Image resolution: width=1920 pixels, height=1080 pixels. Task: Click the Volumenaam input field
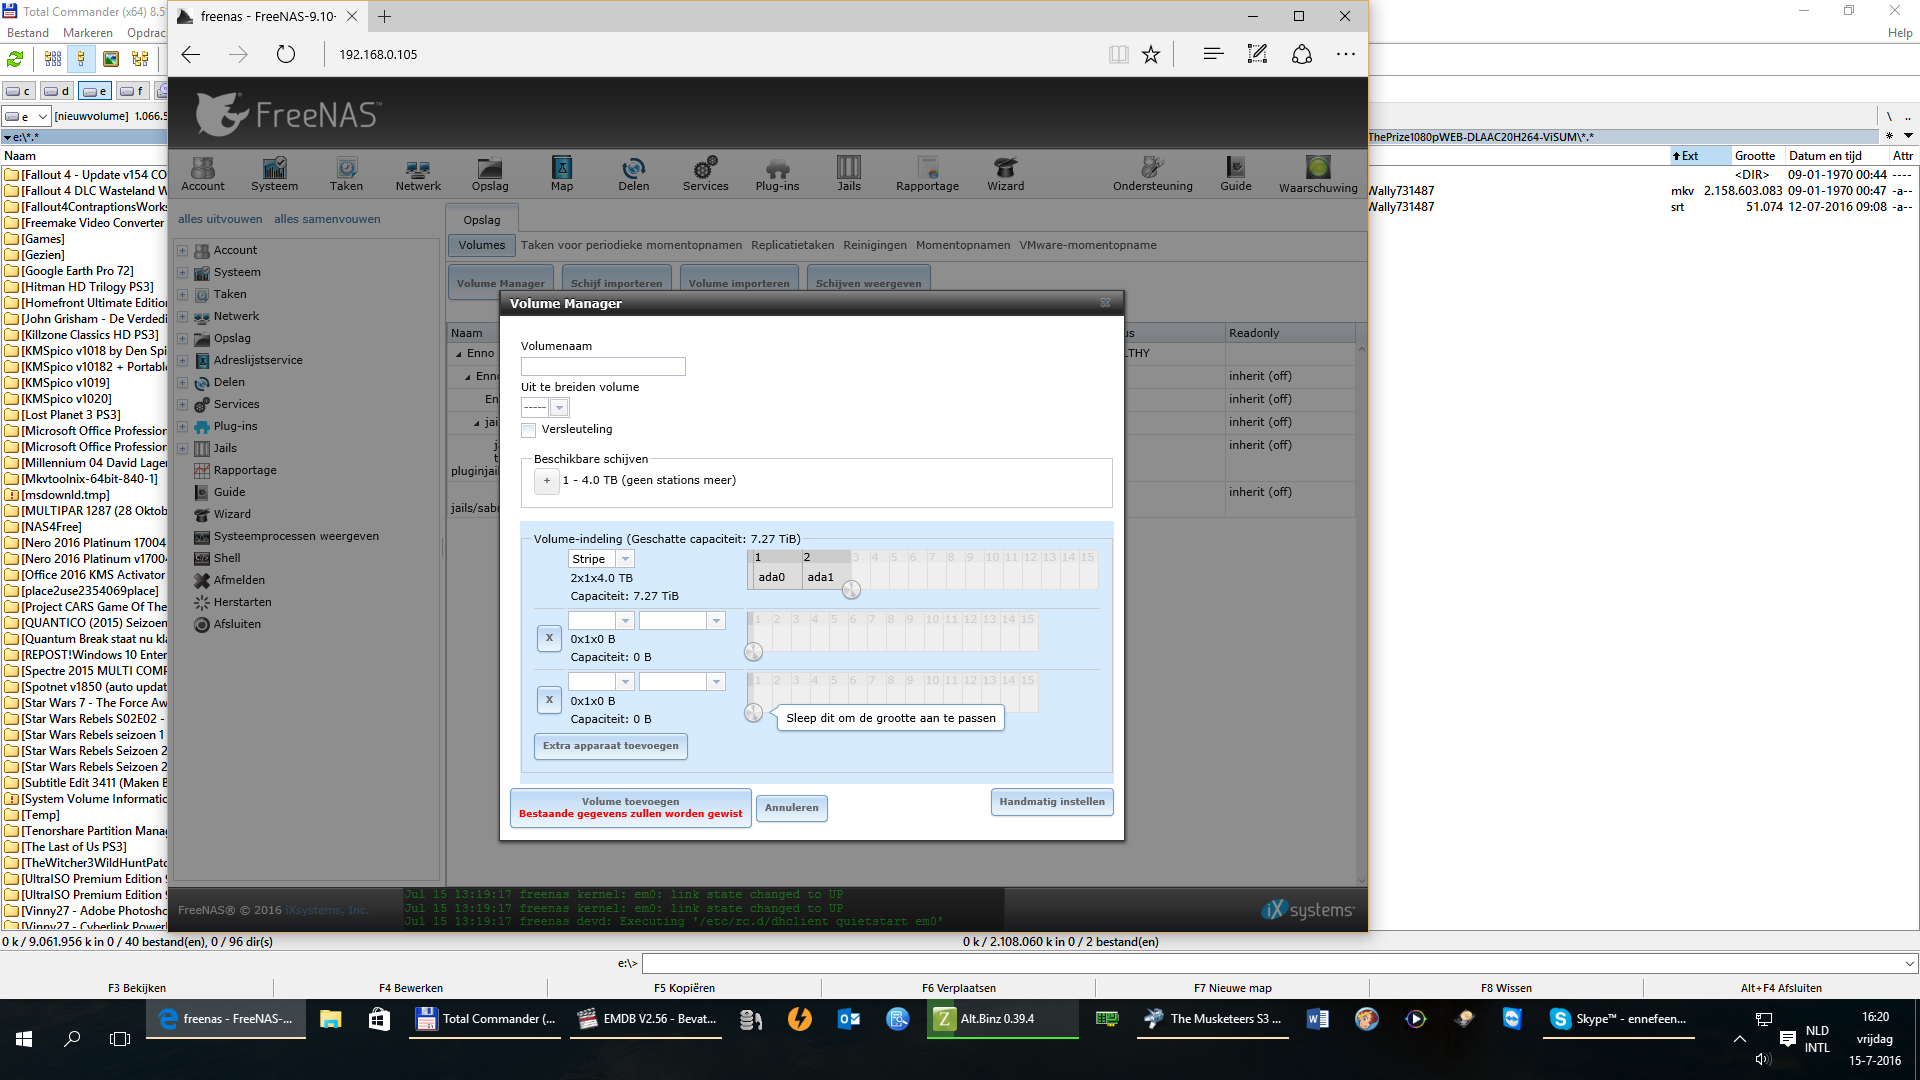603,367
